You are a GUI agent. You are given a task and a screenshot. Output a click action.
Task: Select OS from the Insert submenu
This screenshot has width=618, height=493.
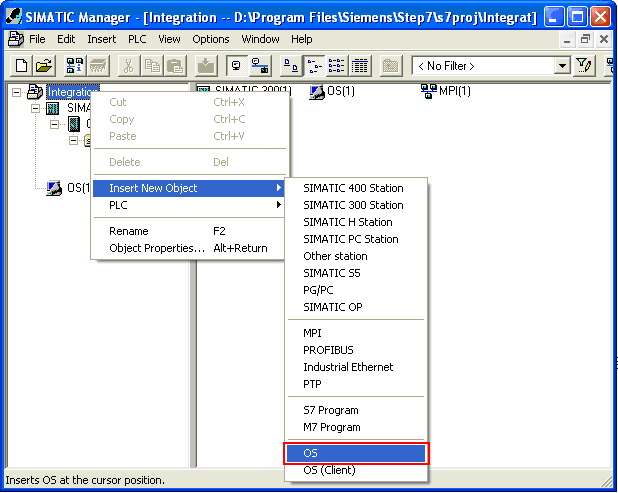click(356, 453)
